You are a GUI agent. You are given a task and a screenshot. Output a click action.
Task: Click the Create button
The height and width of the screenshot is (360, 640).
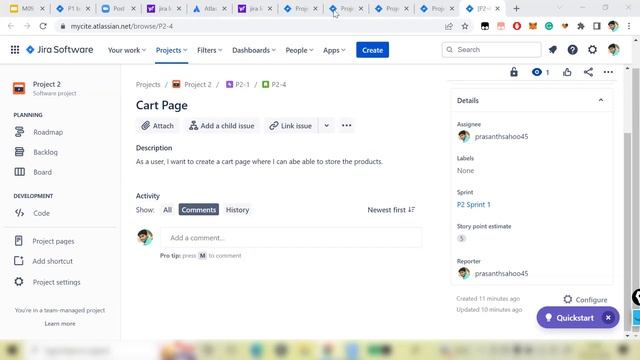click(372, 50)
